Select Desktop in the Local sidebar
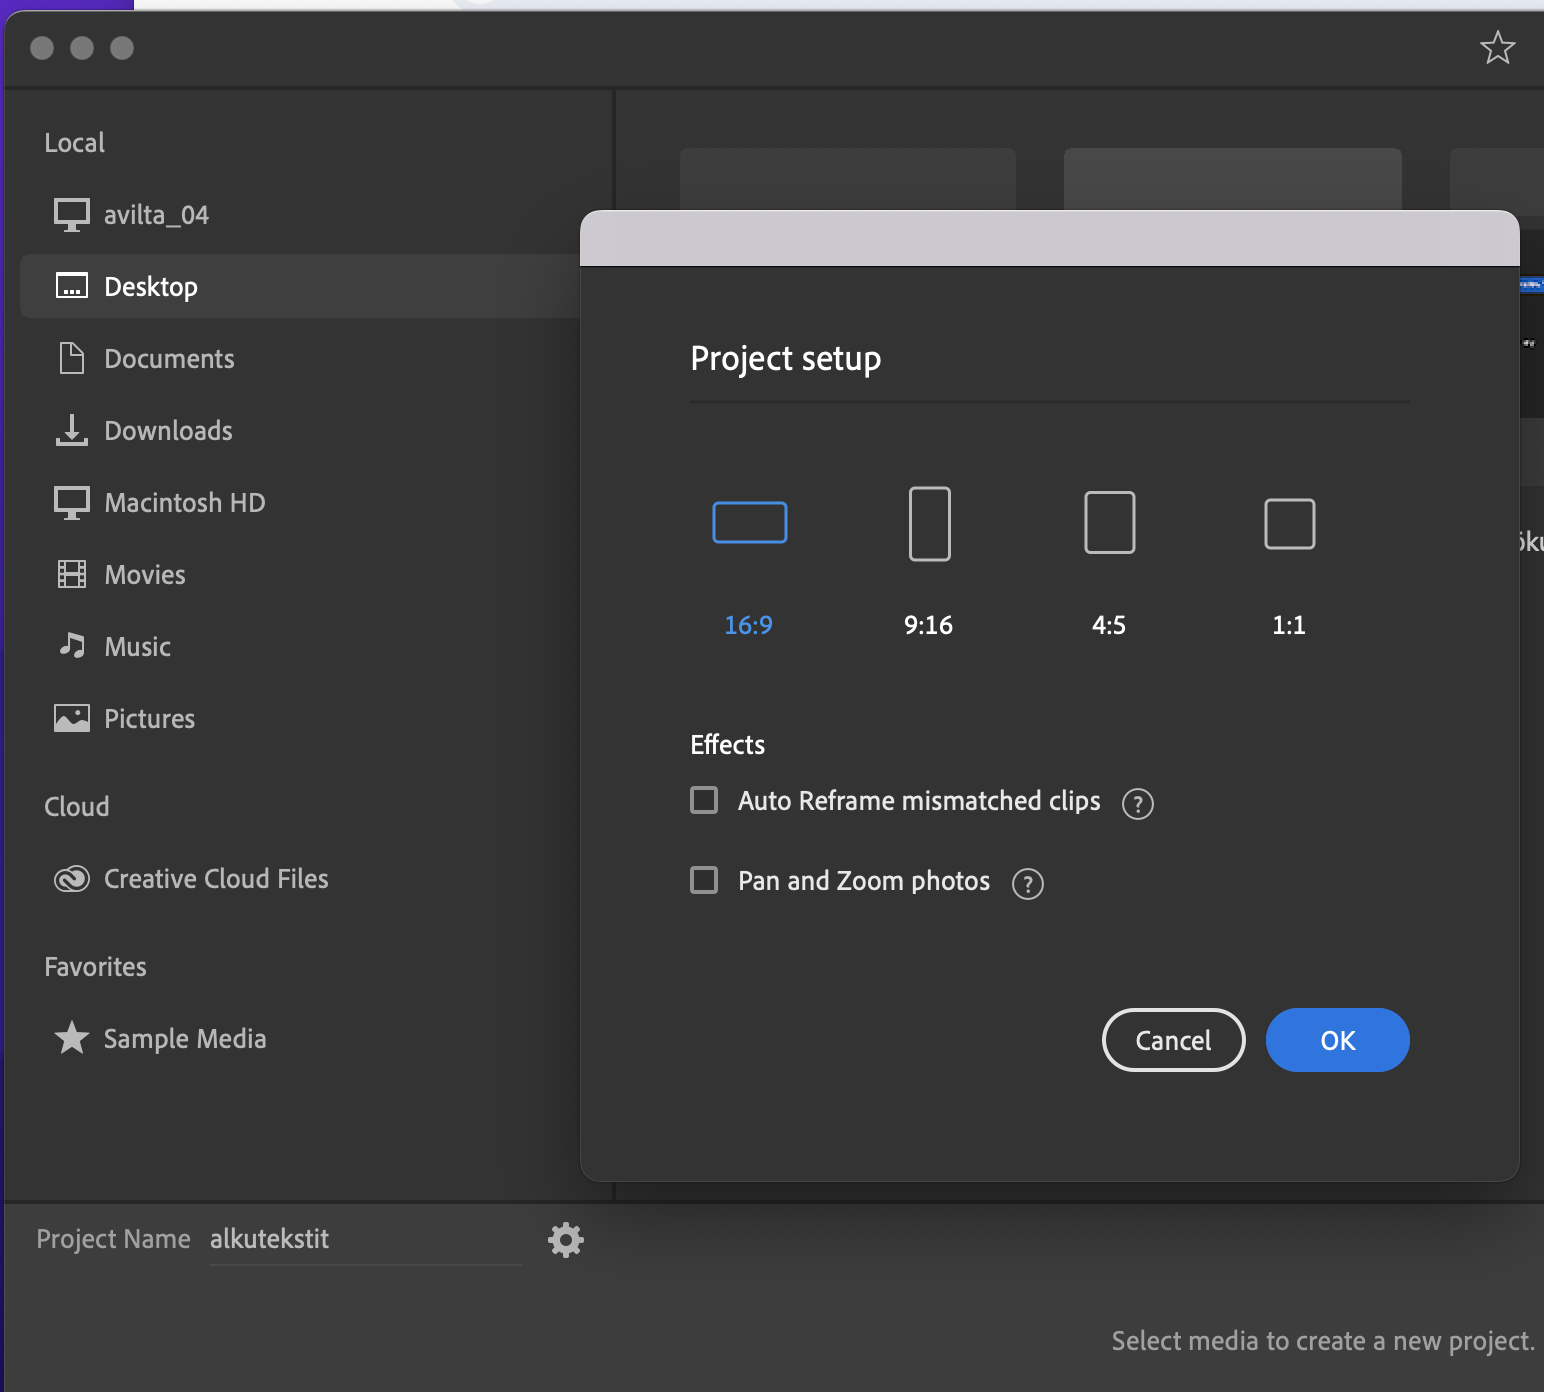 tap(151, 287)
